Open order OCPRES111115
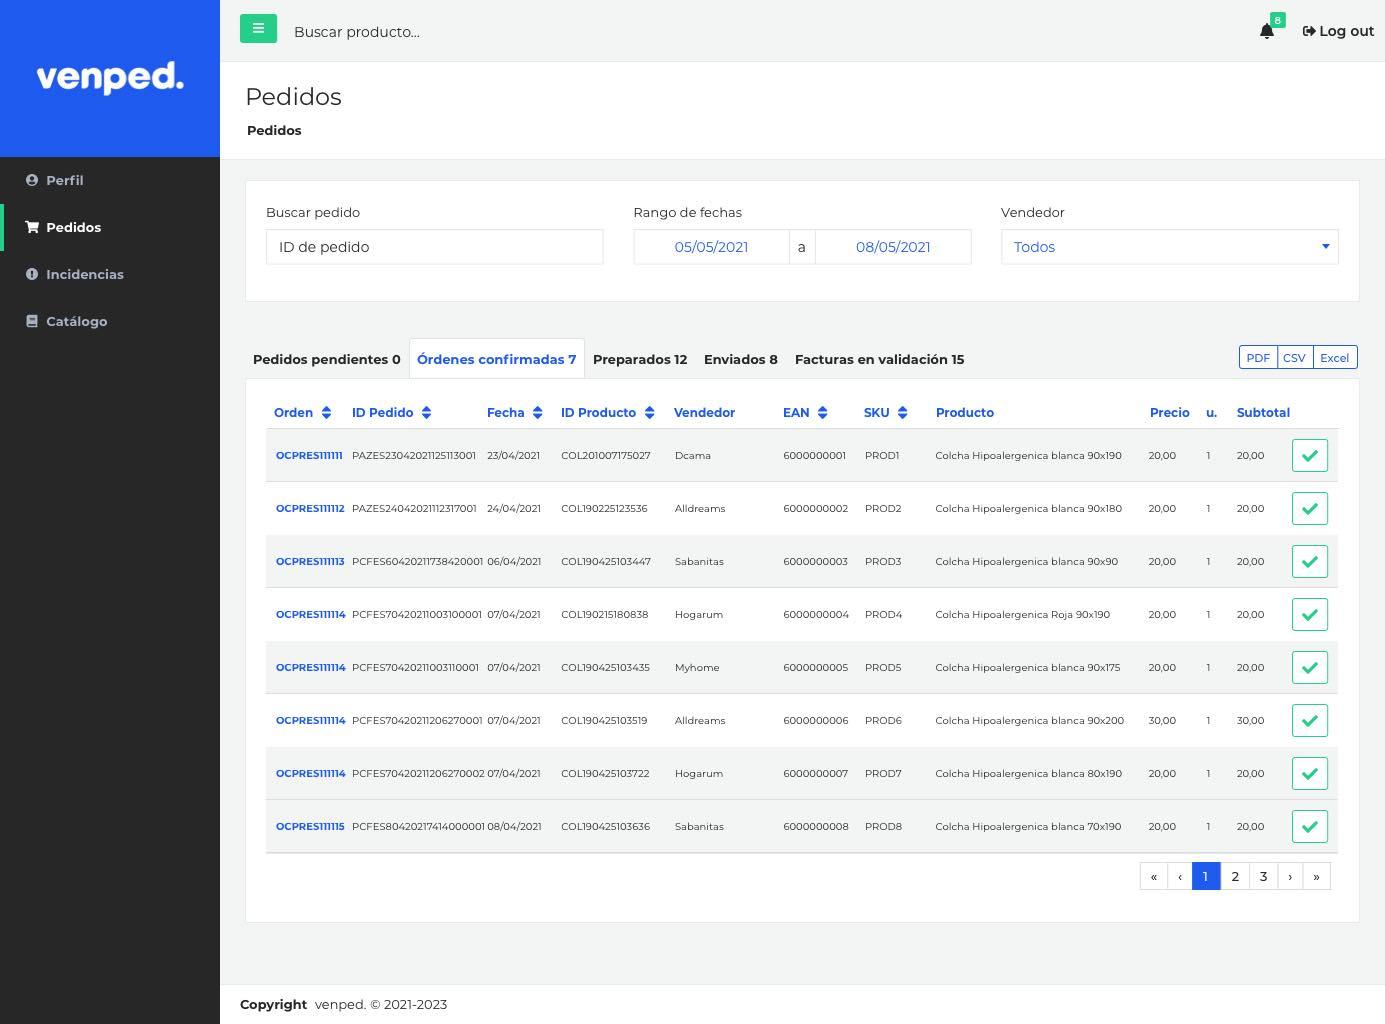The height and width of the screenshot is (1024, 1385). click(x=310, y=826)
